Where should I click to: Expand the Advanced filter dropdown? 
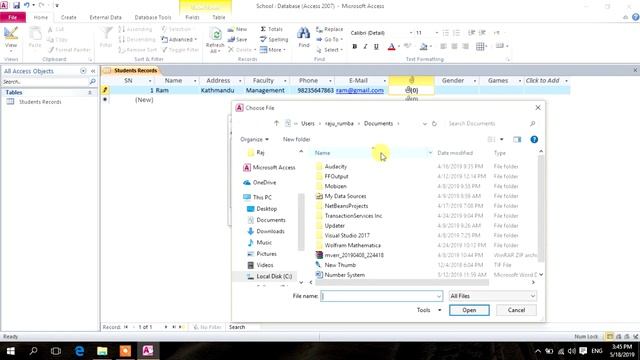pos(179,39)
